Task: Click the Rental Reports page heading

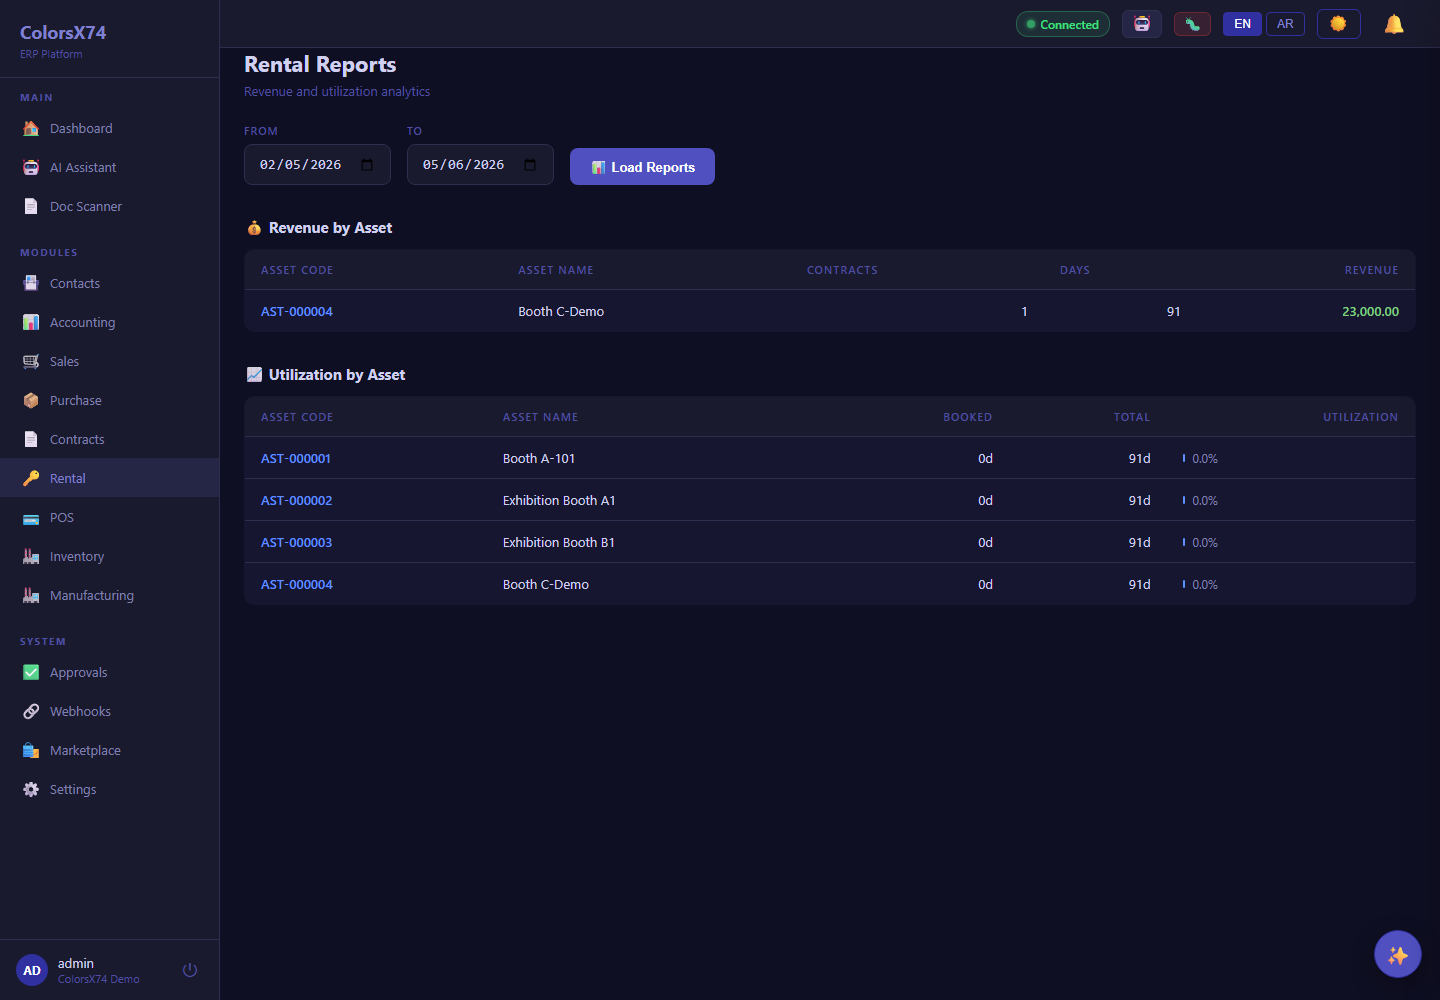Action: [320, 65]
